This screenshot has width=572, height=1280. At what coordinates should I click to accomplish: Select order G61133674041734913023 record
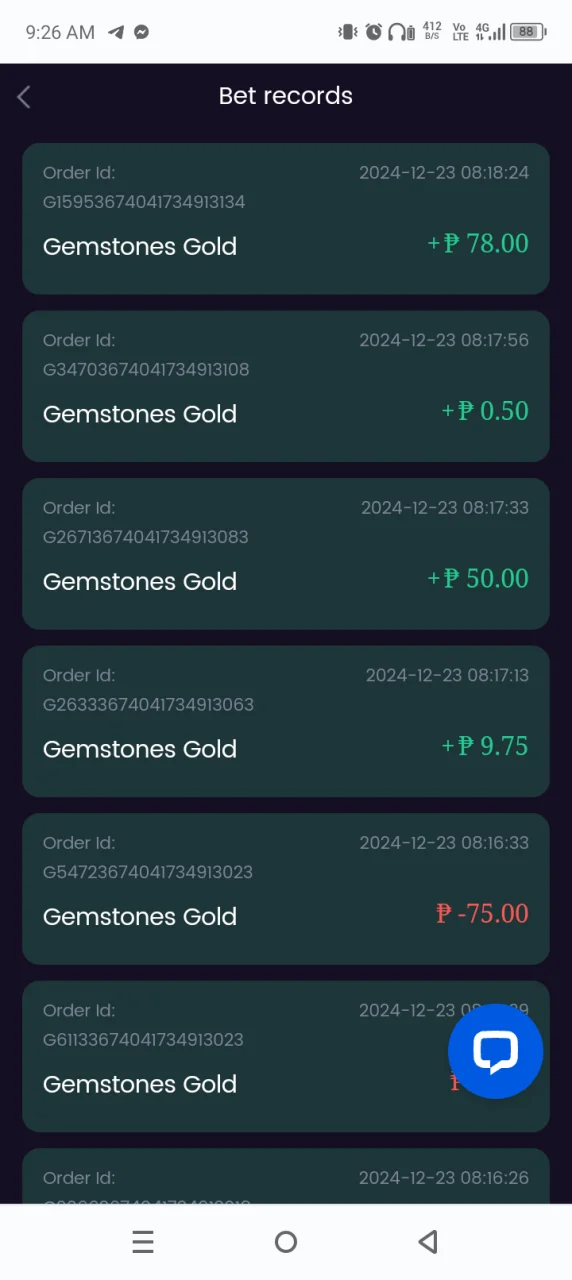pyautogui.click(x=286, y=1056)
